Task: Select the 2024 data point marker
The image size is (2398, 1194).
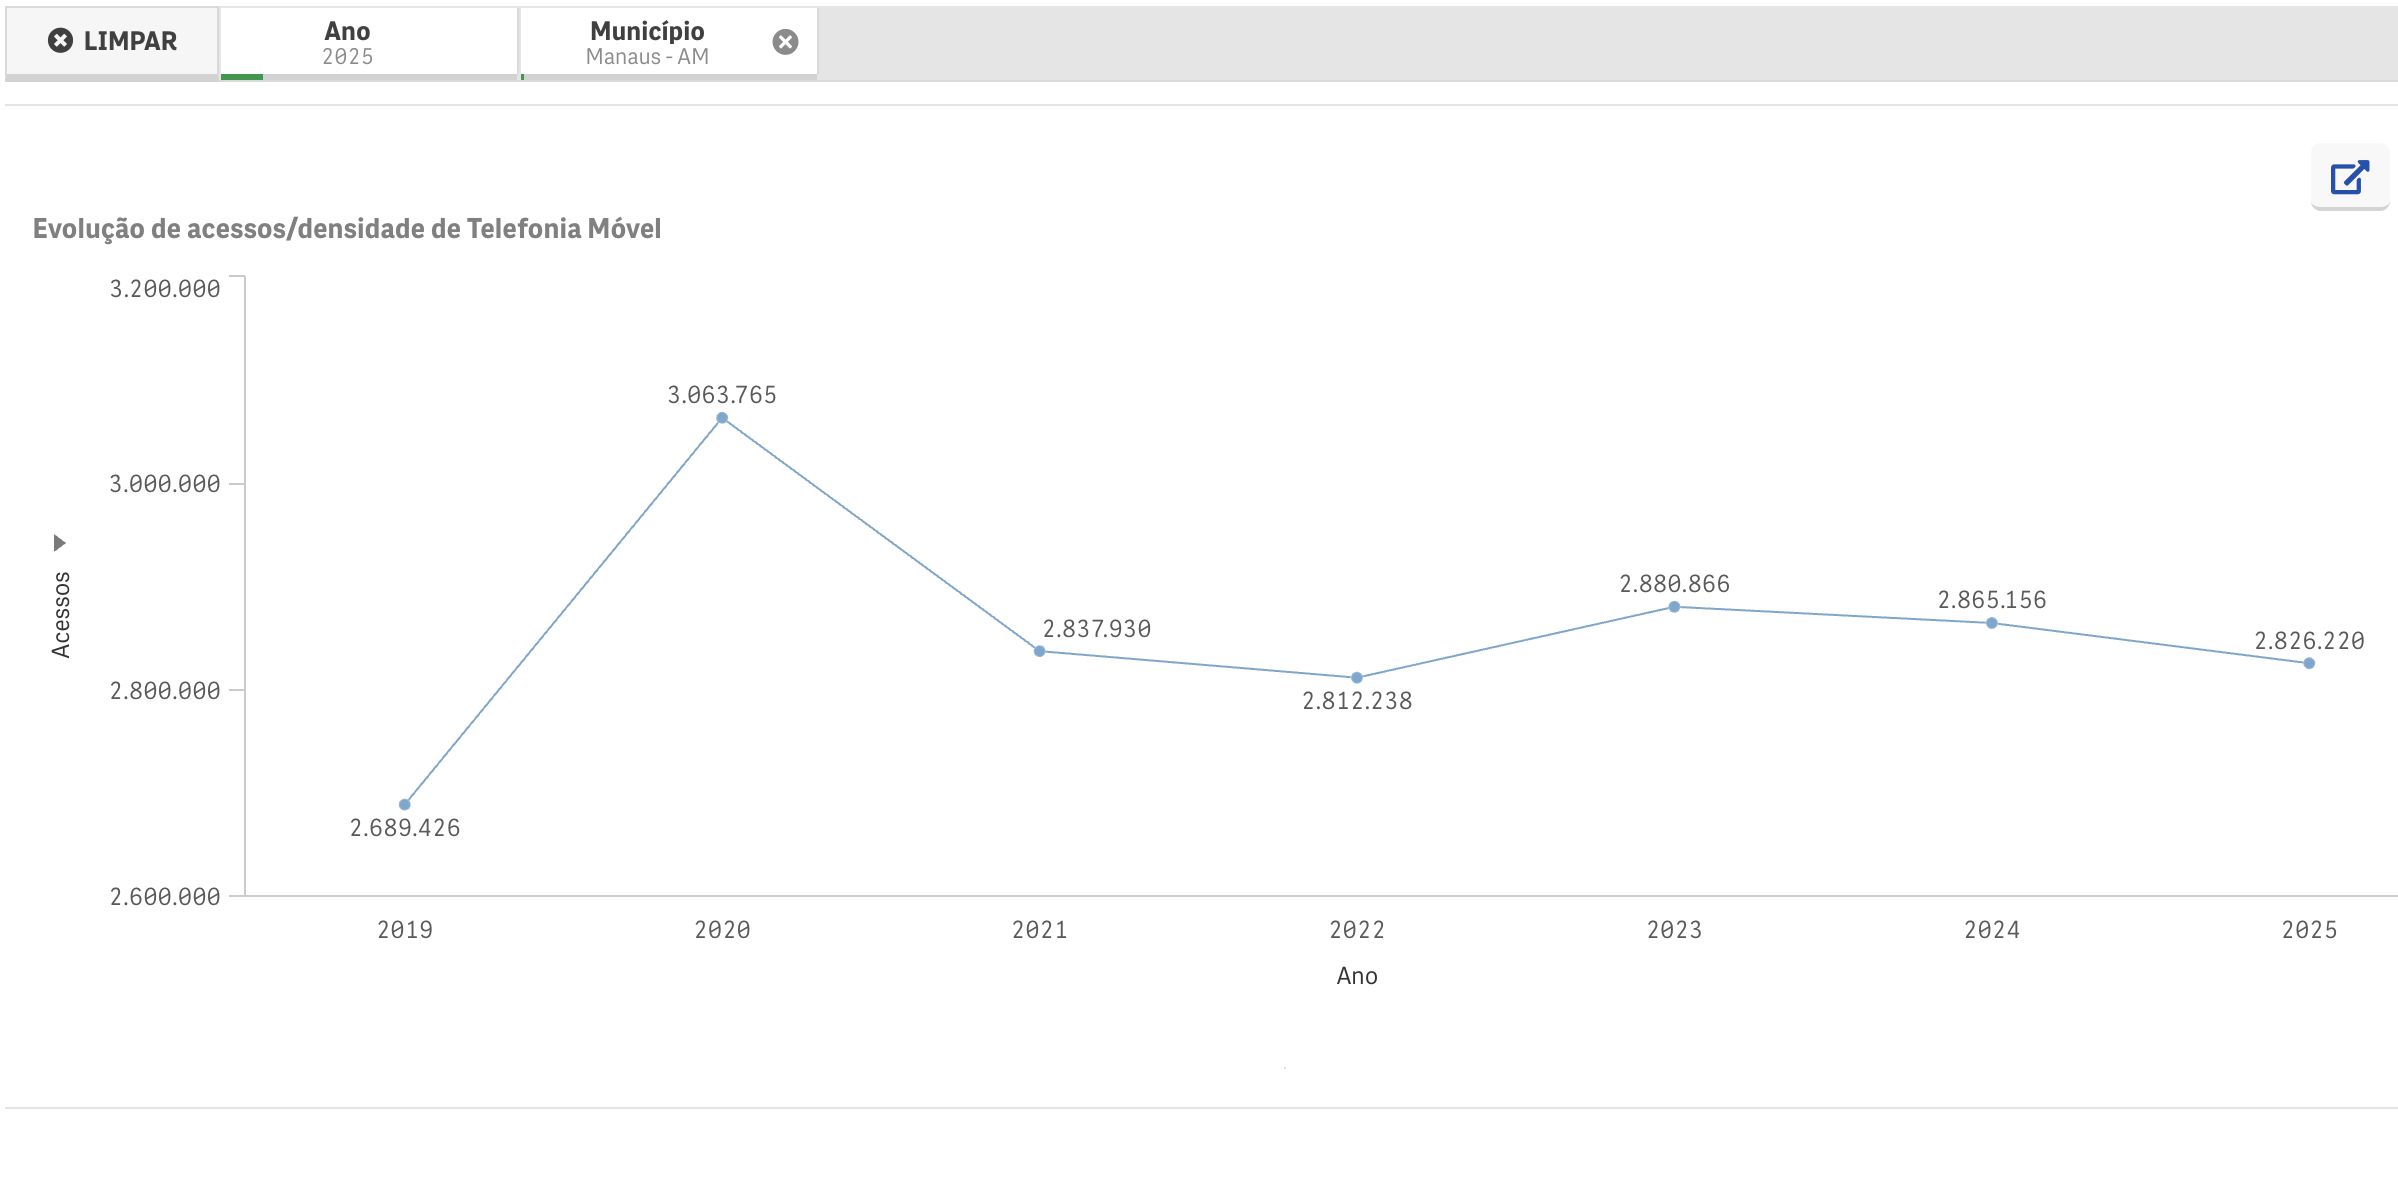Action: [x=1991, y=623]
